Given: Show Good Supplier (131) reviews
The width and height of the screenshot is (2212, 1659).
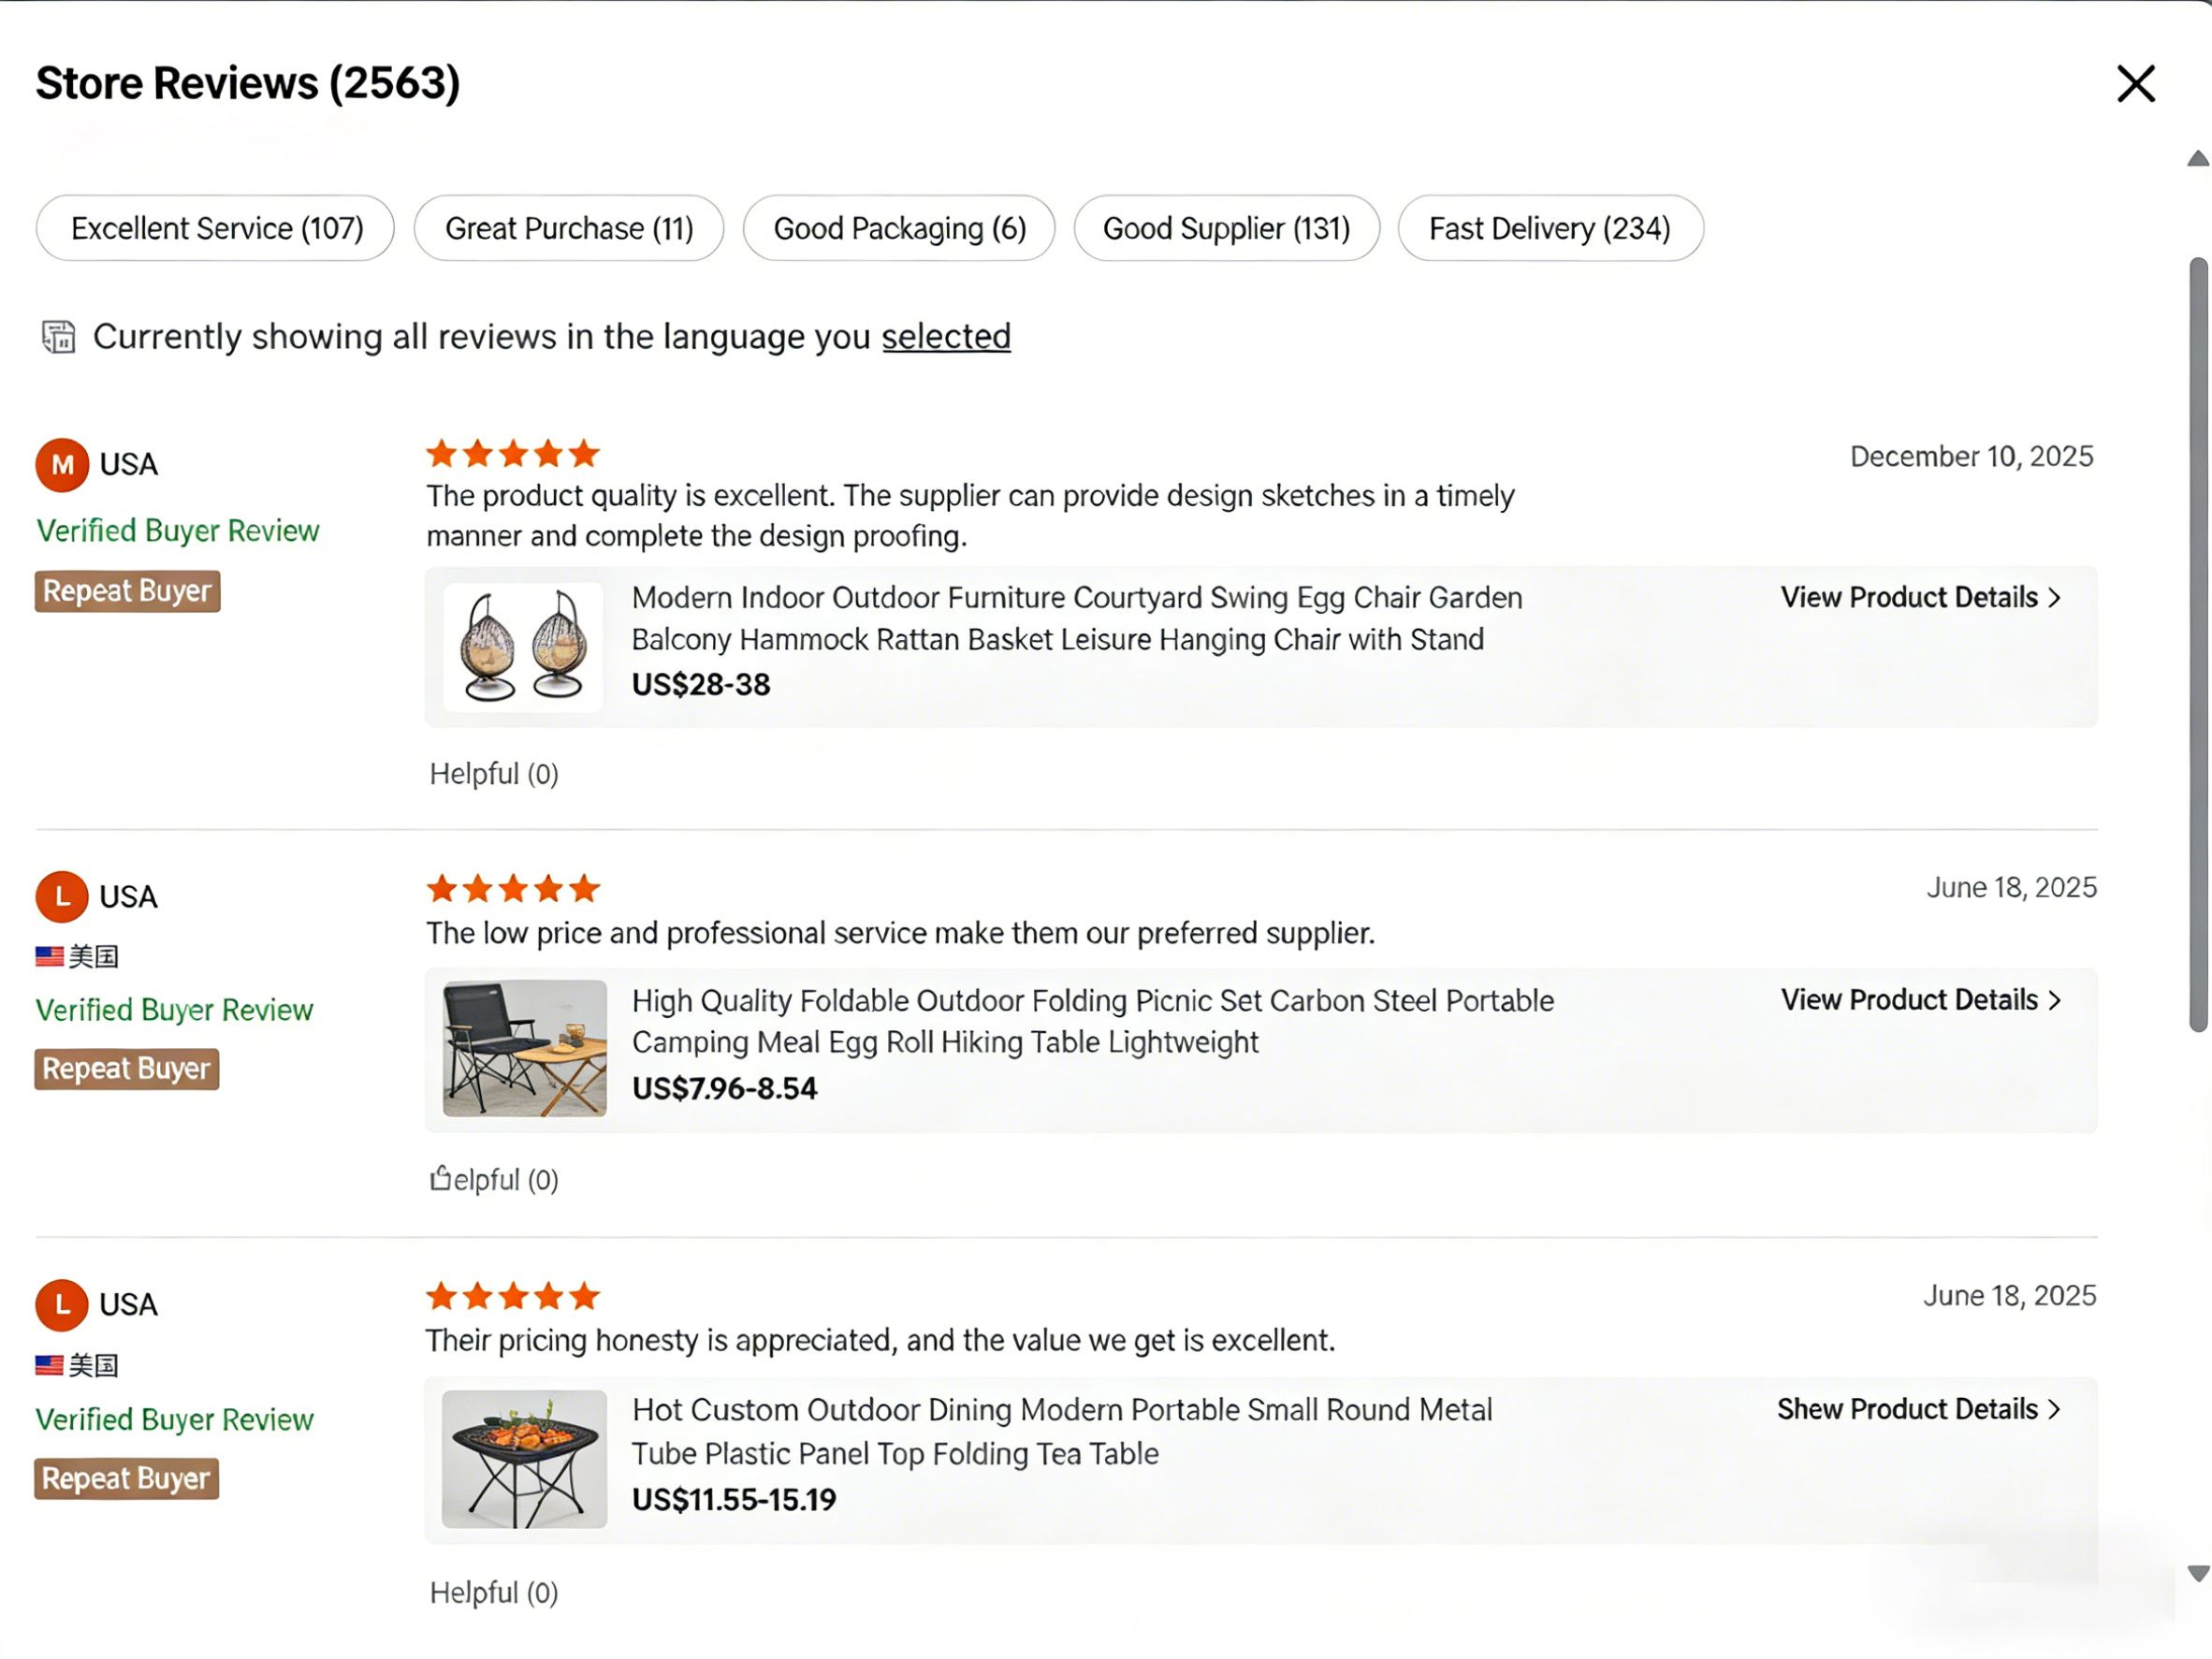Looking at the screenshot, I should coord(1226,229).
